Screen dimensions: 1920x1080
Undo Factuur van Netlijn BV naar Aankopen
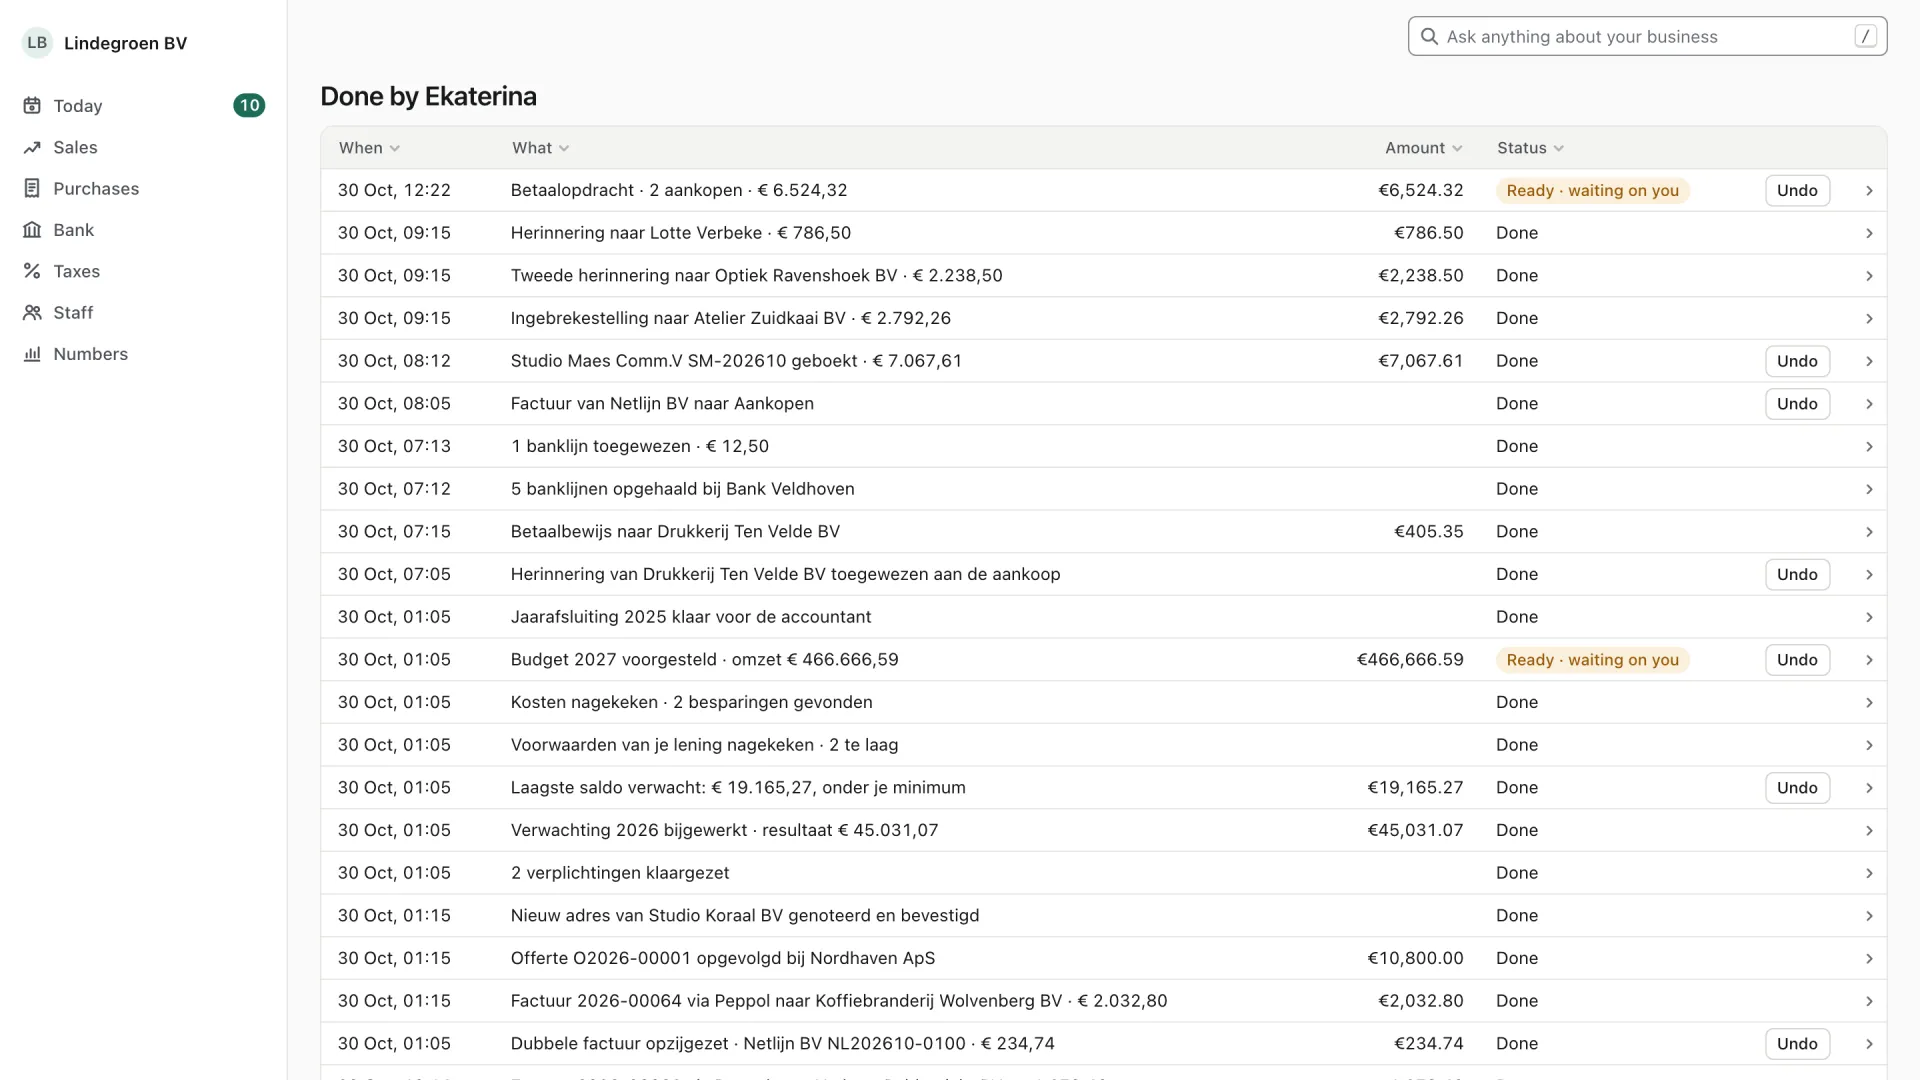[x=1797, y=404]
